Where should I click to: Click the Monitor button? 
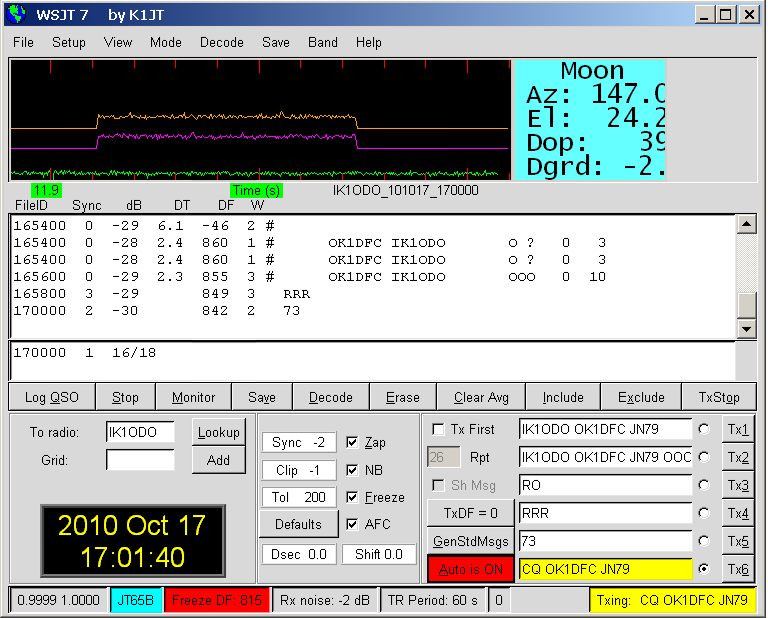pos(193,397)
